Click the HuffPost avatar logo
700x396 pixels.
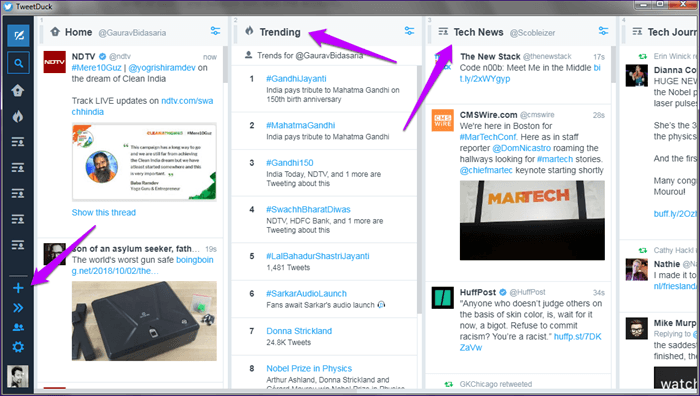pos(442,298)
